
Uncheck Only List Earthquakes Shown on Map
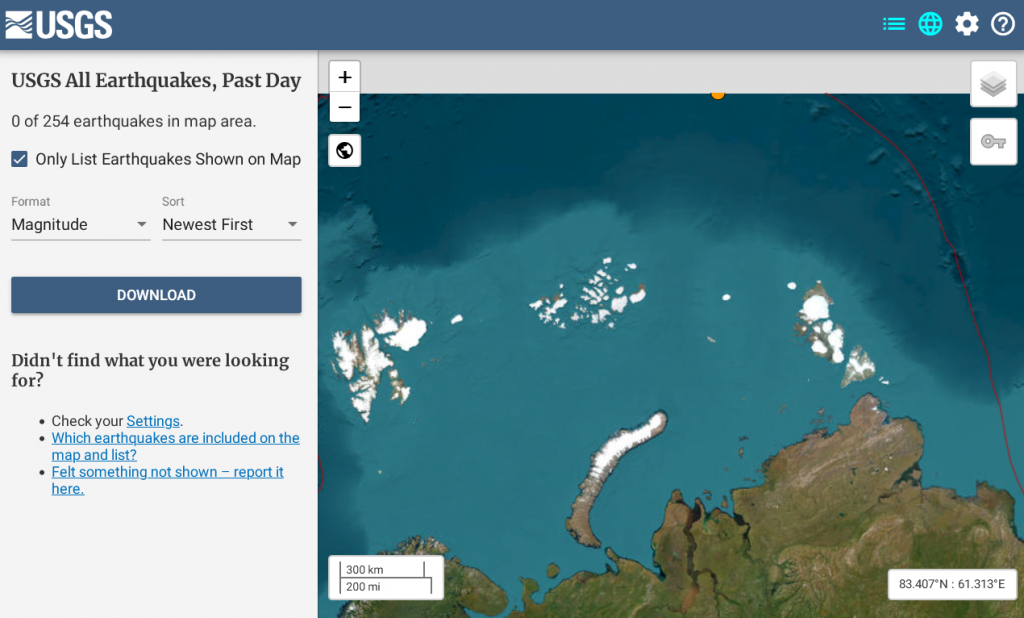[20, 159]
